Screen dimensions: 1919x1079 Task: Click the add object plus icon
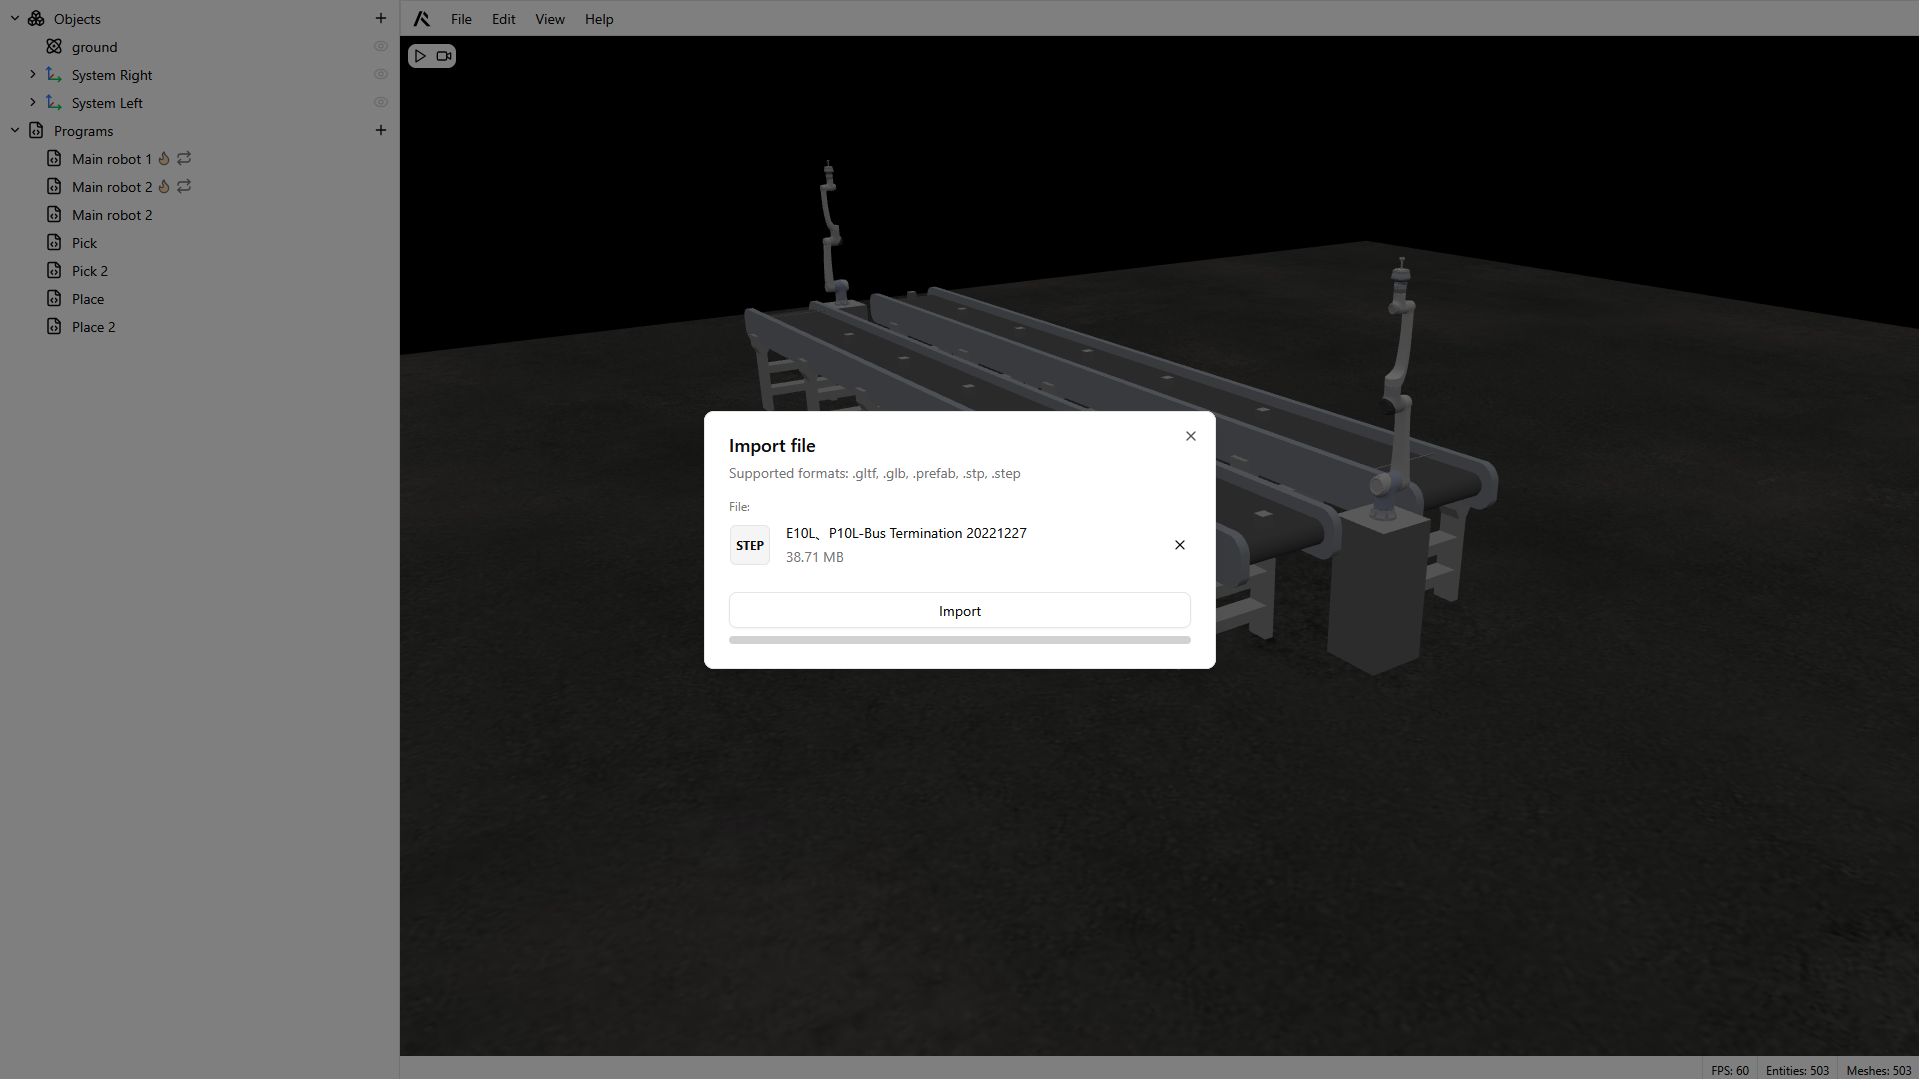click(x=380, y=18)
